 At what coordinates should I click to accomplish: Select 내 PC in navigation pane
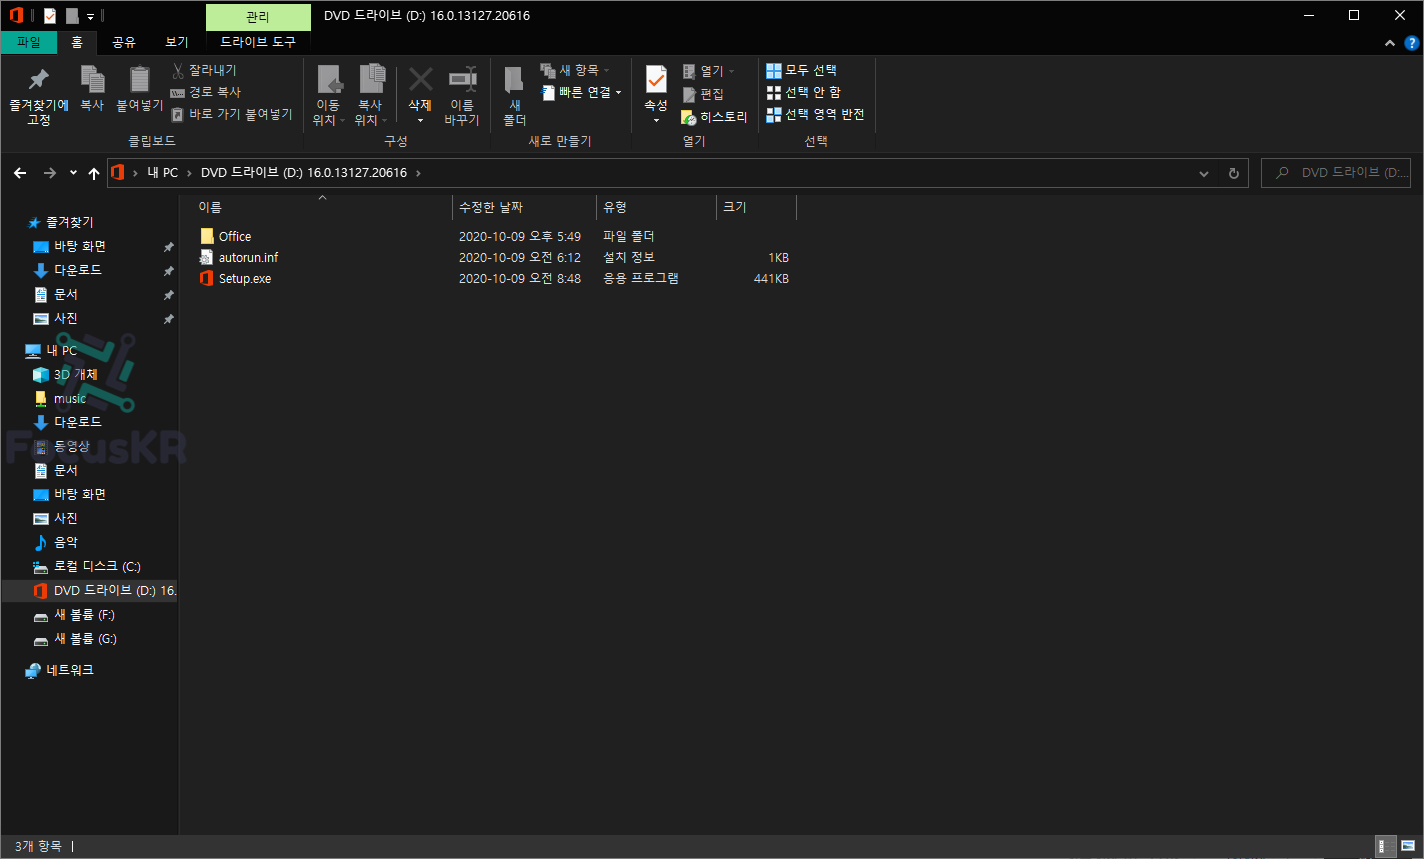coord(51,350)
